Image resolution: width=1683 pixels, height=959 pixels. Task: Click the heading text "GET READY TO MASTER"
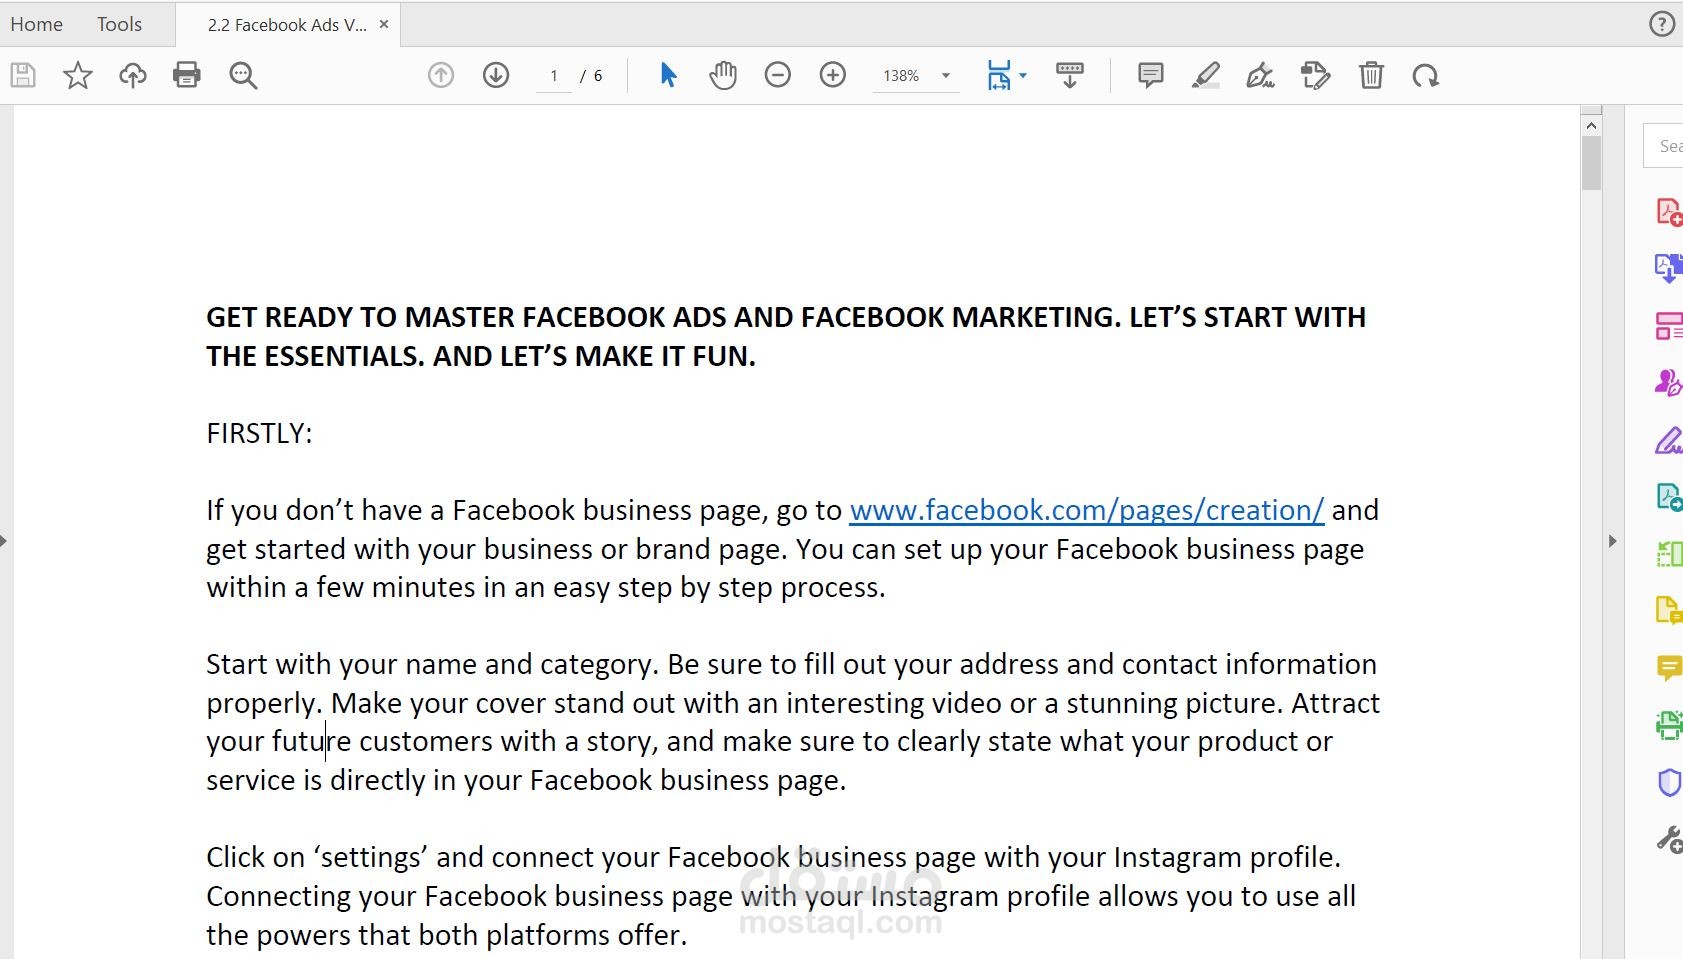click(x=361, y=317)
